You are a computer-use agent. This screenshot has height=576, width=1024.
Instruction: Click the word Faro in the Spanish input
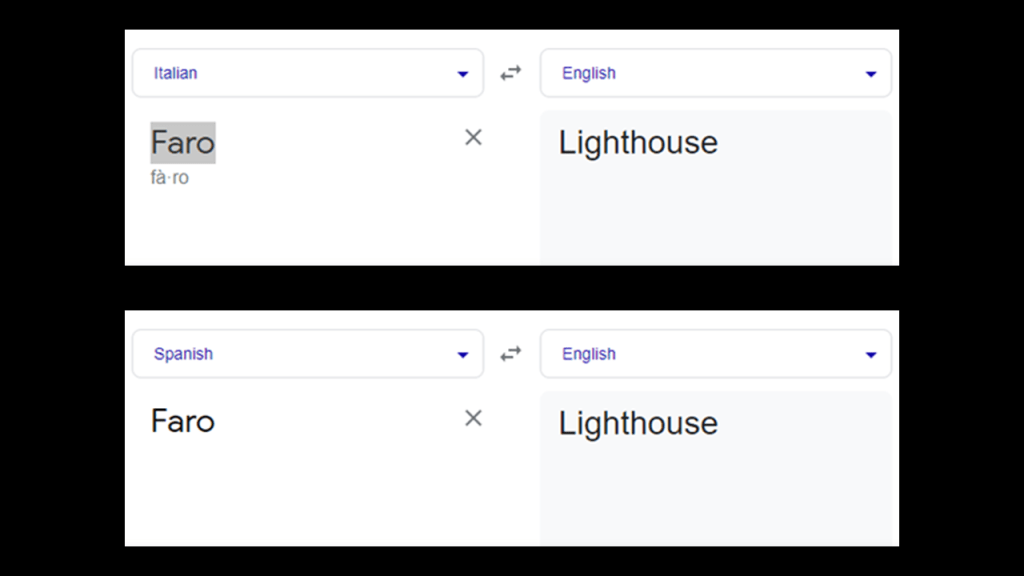pos(183,421)
